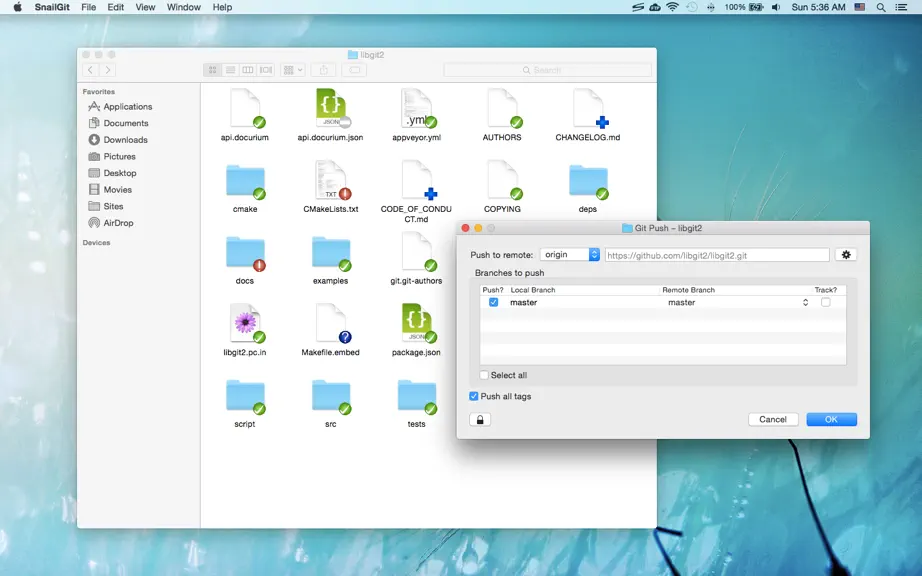
Task: Enable the Track checkbox for master
Action: [x=826, y=302]
